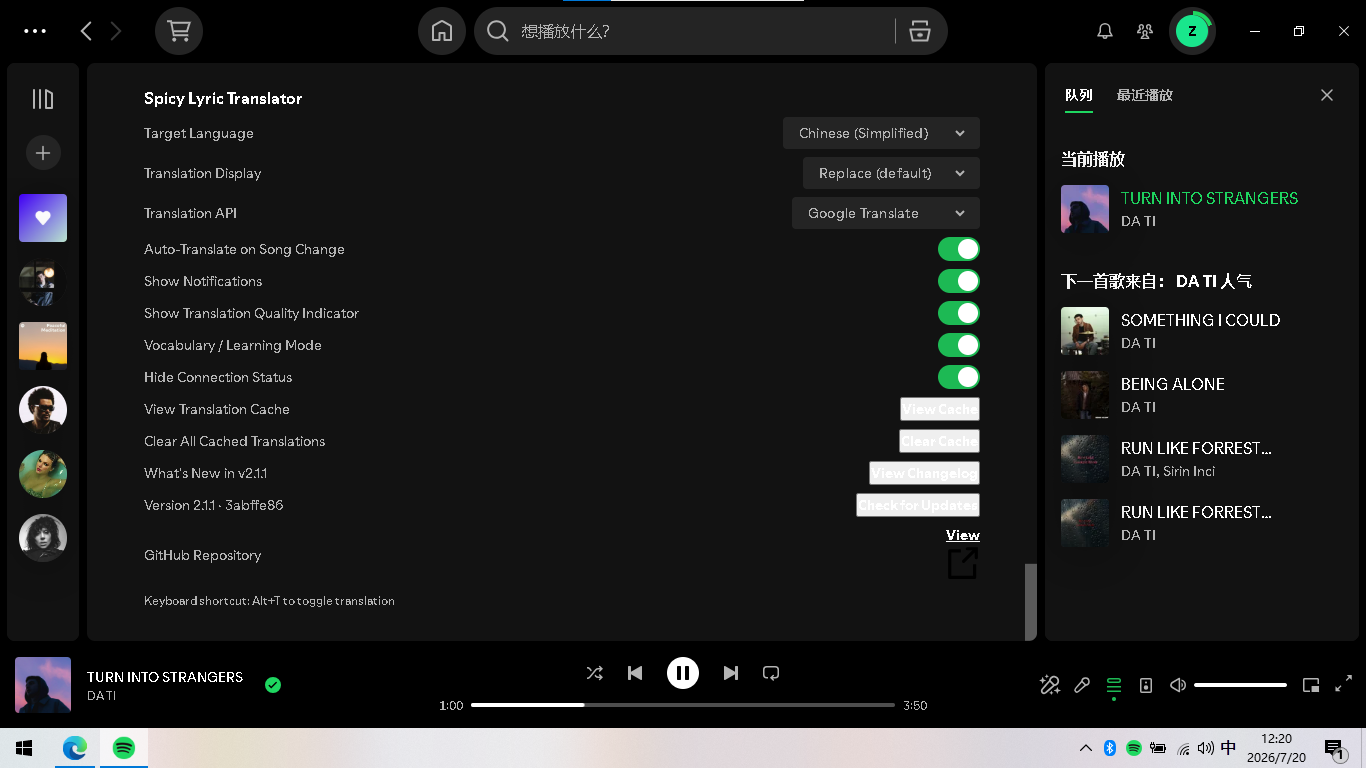Open now-playing album art thumbnail in player bar
Image resolution: width=1366 pixels, height=768 pixels.
pos(43,685)
